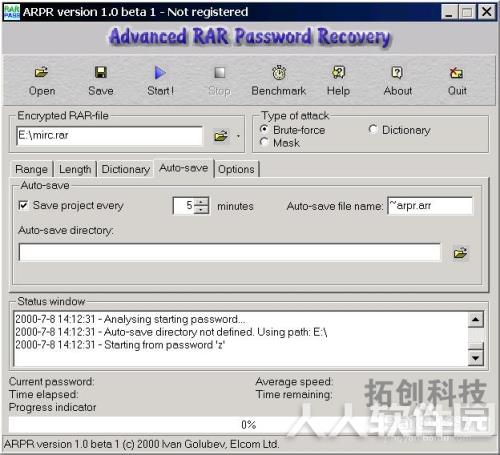
Task: Select the Auto-save tab
Action: (x=184, y=168)
